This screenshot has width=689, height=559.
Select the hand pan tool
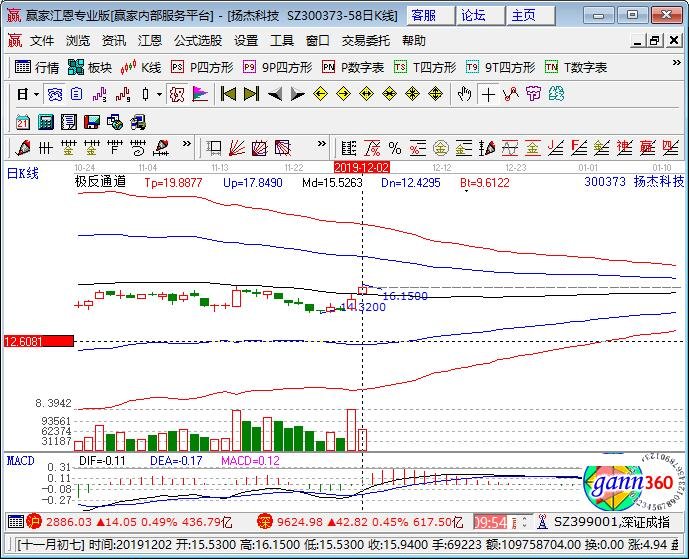tap(464, 94)
